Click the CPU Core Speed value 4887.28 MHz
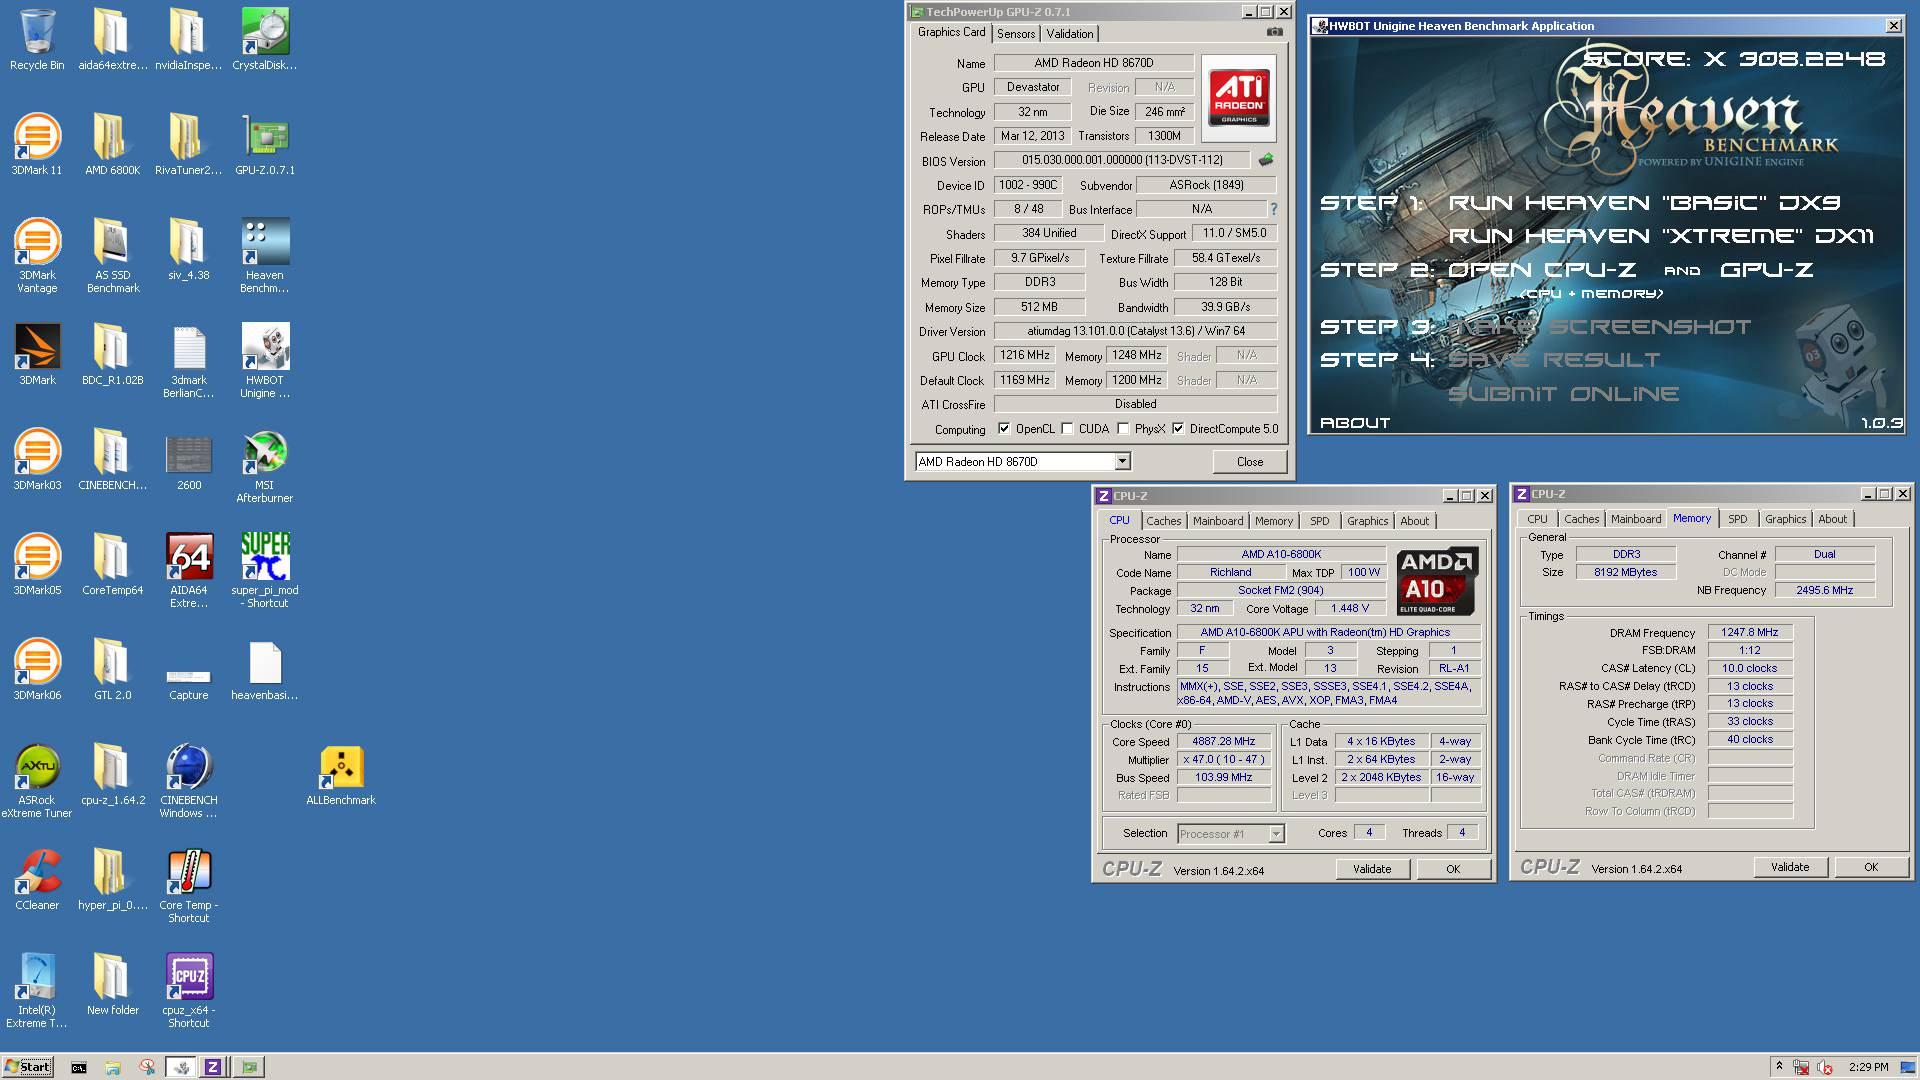This screenshot has width=1920, height=1080. click(1223, 742)
